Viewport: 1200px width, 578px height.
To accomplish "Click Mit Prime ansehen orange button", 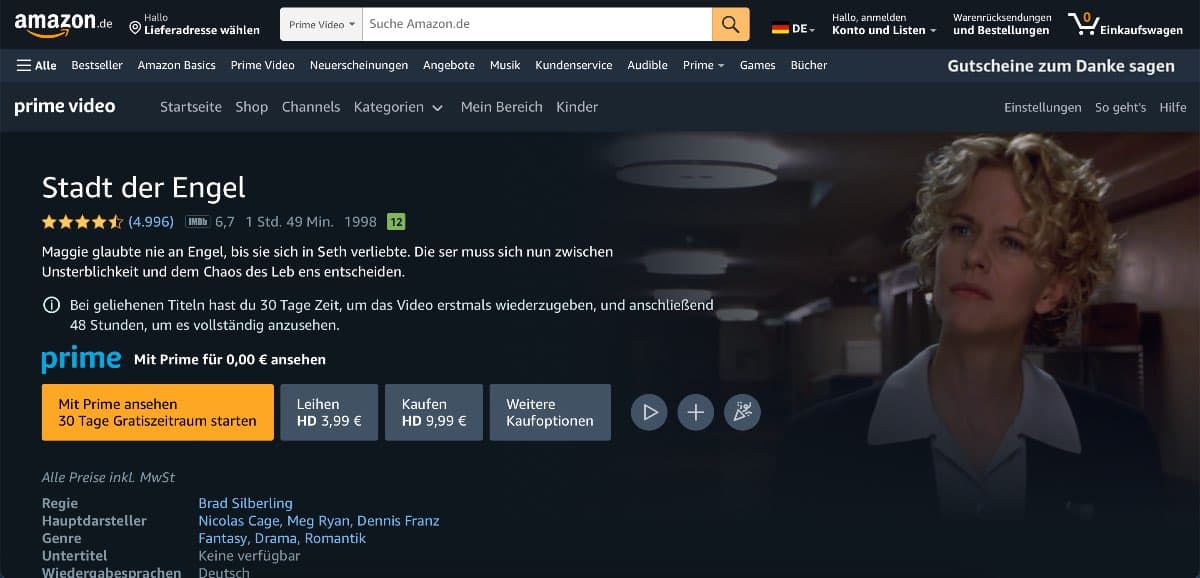I will click(x=157, y=412).
